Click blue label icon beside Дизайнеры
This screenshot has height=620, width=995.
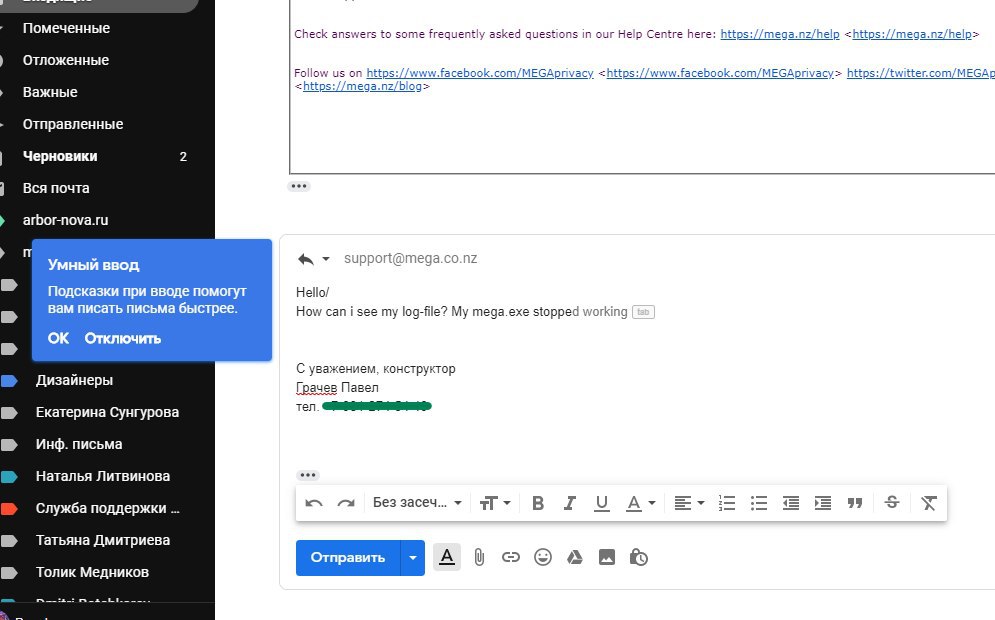tap(9, 381)
